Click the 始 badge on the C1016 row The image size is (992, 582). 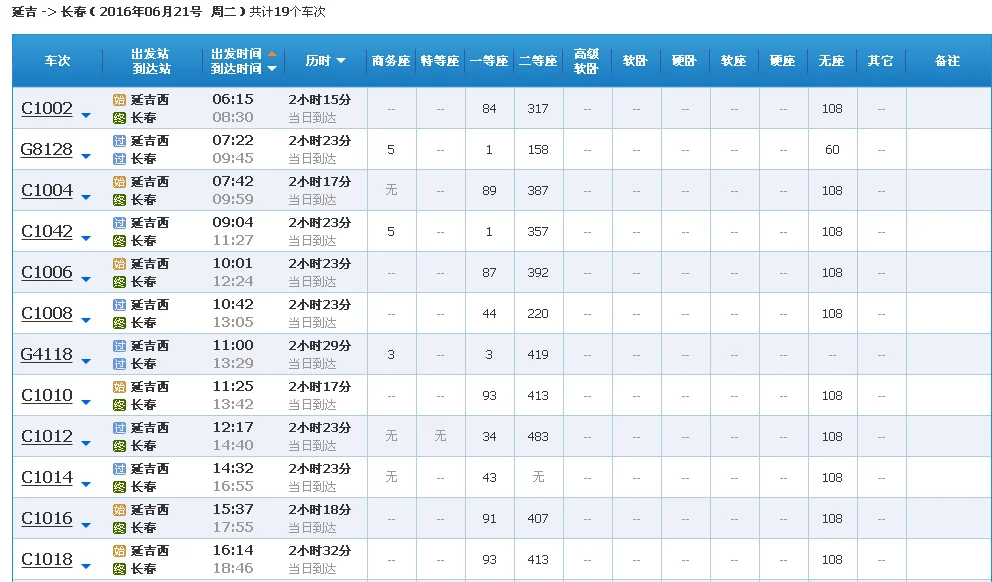120,511
